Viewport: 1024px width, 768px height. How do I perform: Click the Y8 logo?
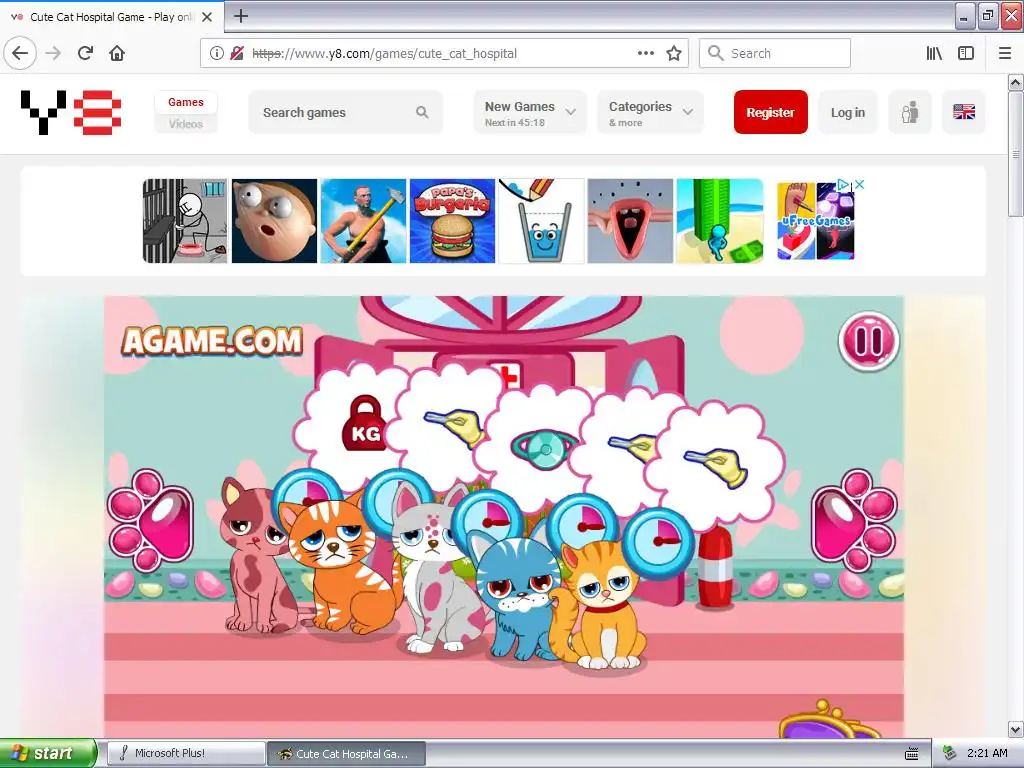click(71, 112)
